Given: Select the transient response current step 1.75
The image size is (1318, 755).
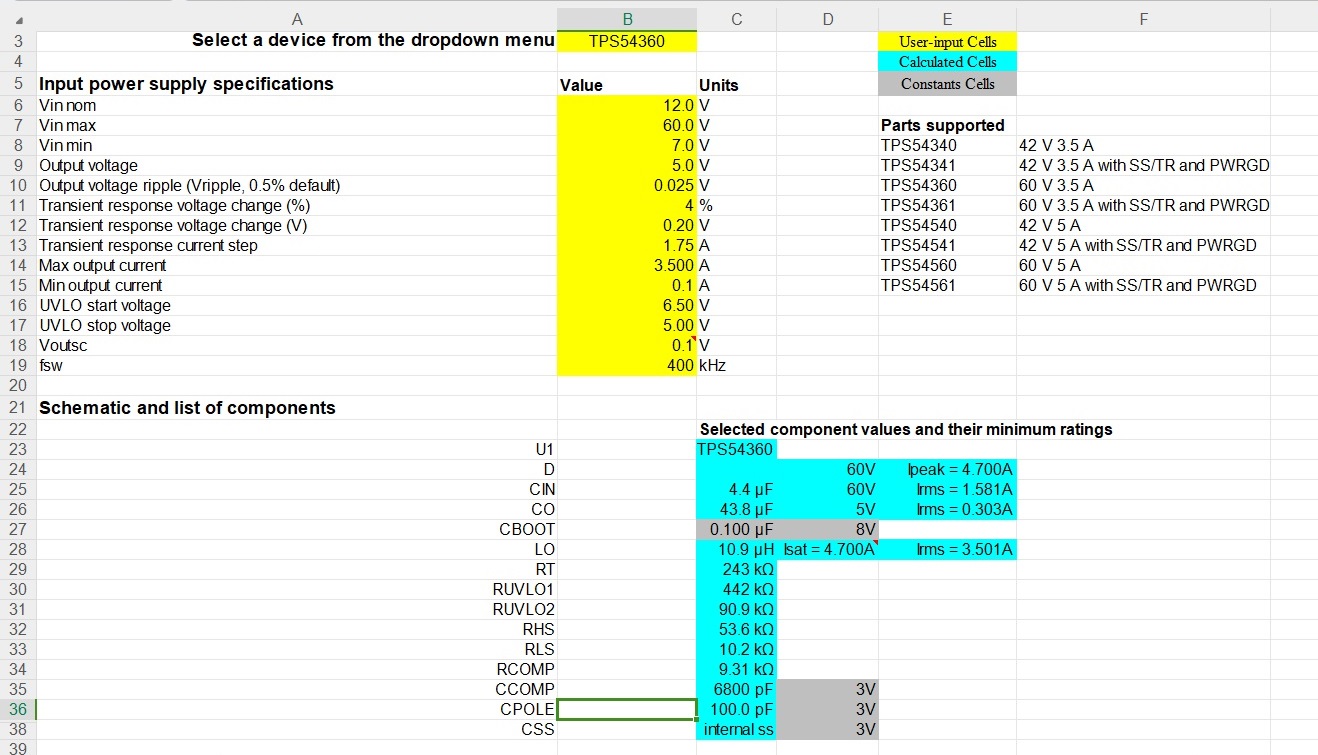Looking at the screenshot, I should click(627, 245).
